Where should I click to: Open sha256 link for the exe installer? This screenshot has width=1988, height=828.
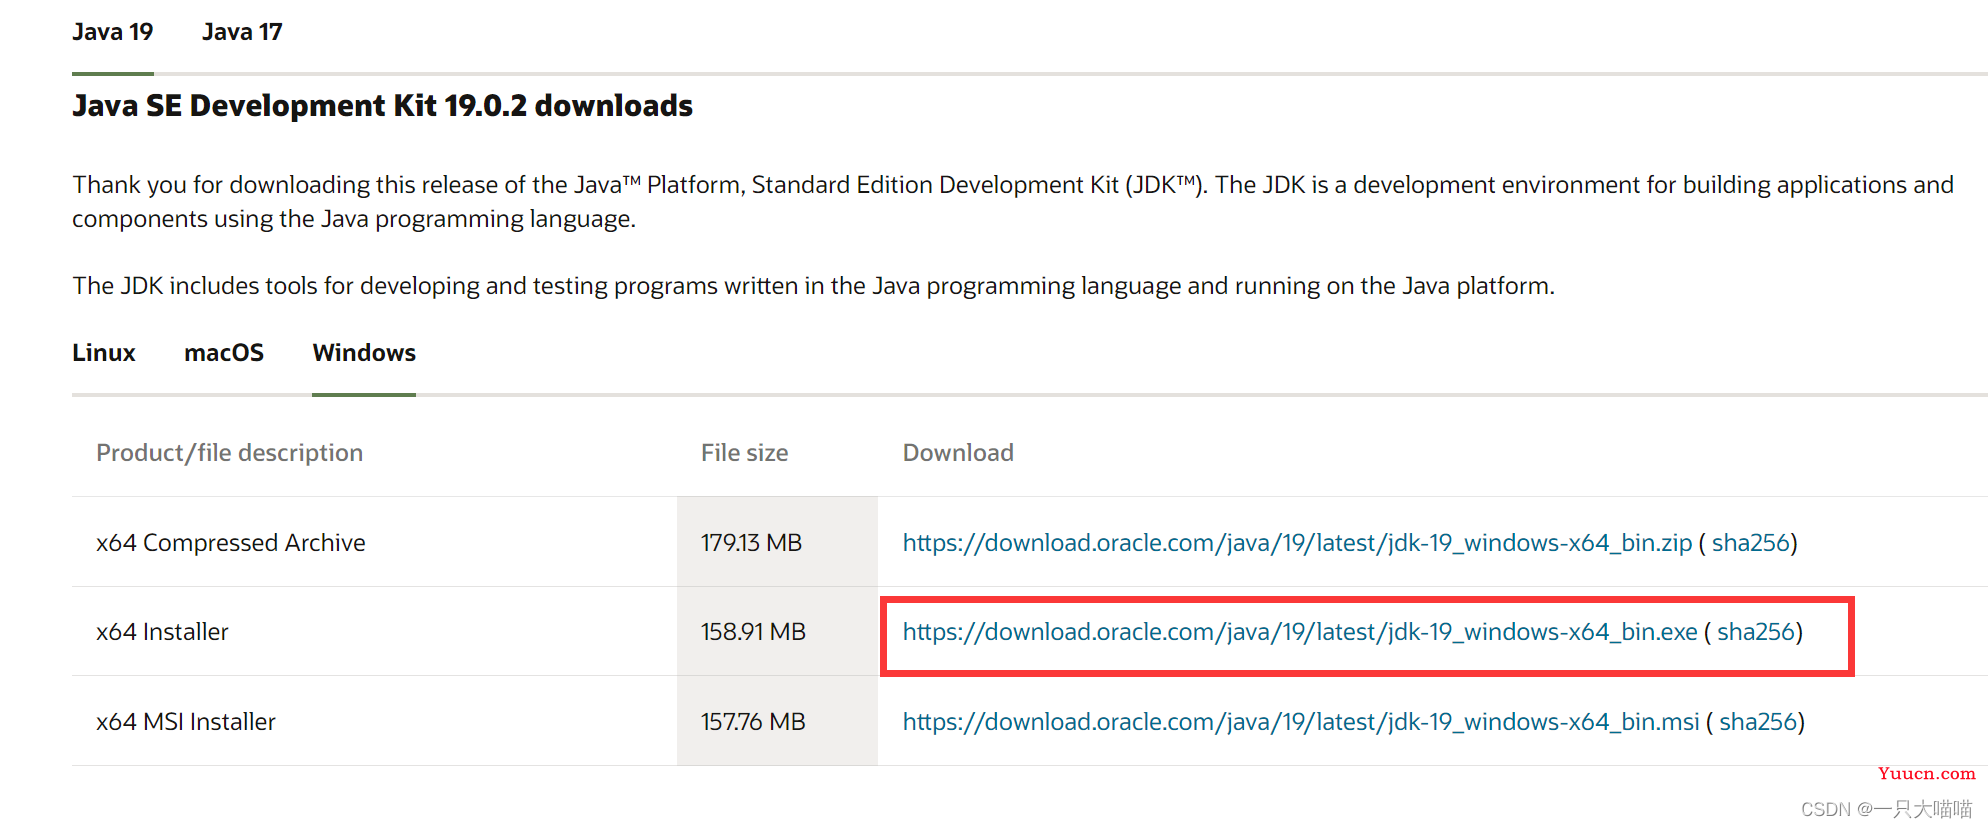(x=1756, y=632)
